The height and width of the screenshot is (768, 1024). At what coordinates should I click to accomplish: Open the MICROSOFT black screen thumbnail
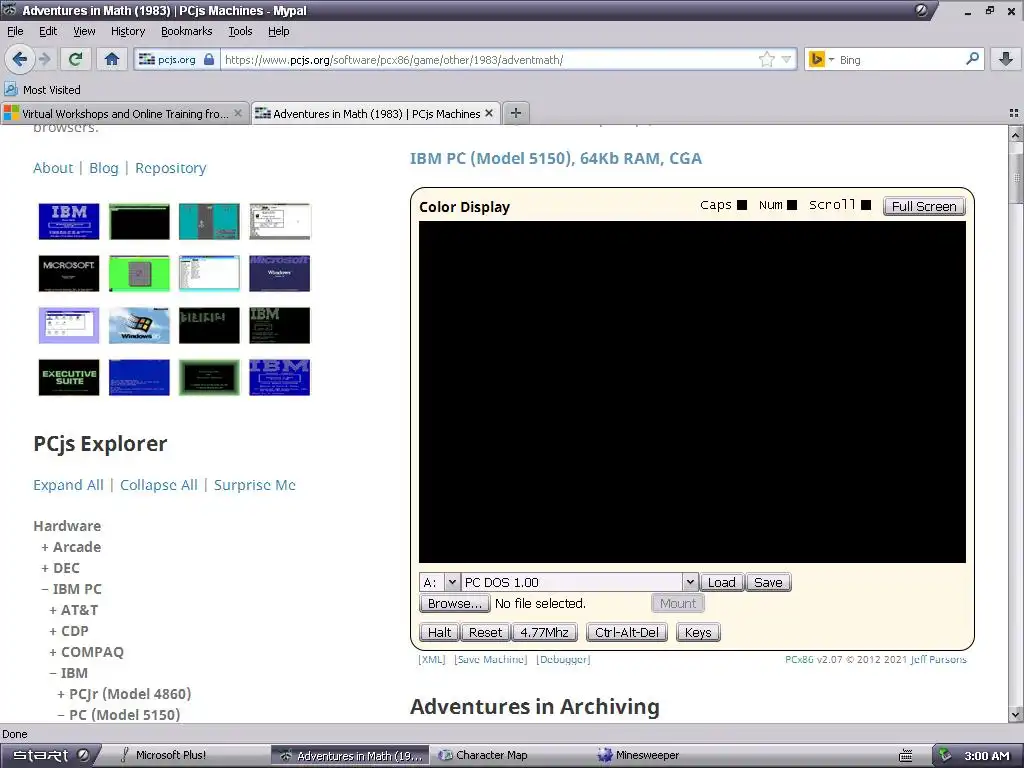pos(69,273)
